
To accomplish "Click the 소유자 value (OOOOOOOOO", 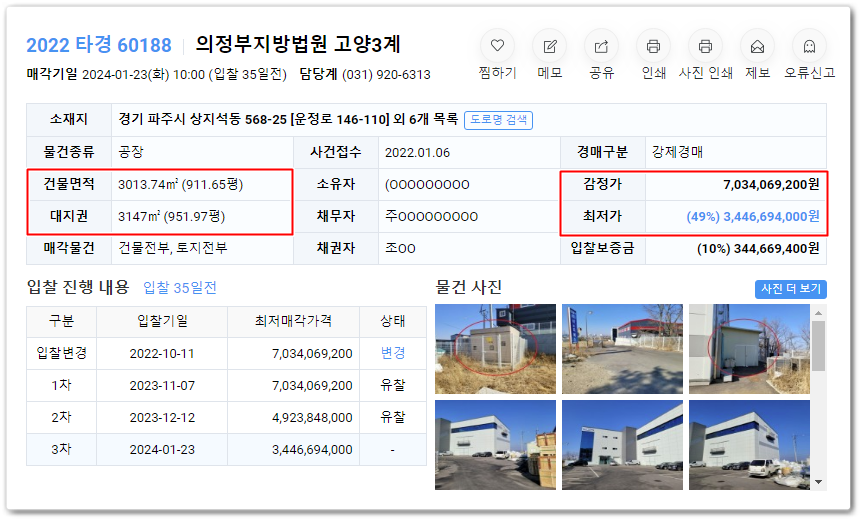I will tap(427, 184).
